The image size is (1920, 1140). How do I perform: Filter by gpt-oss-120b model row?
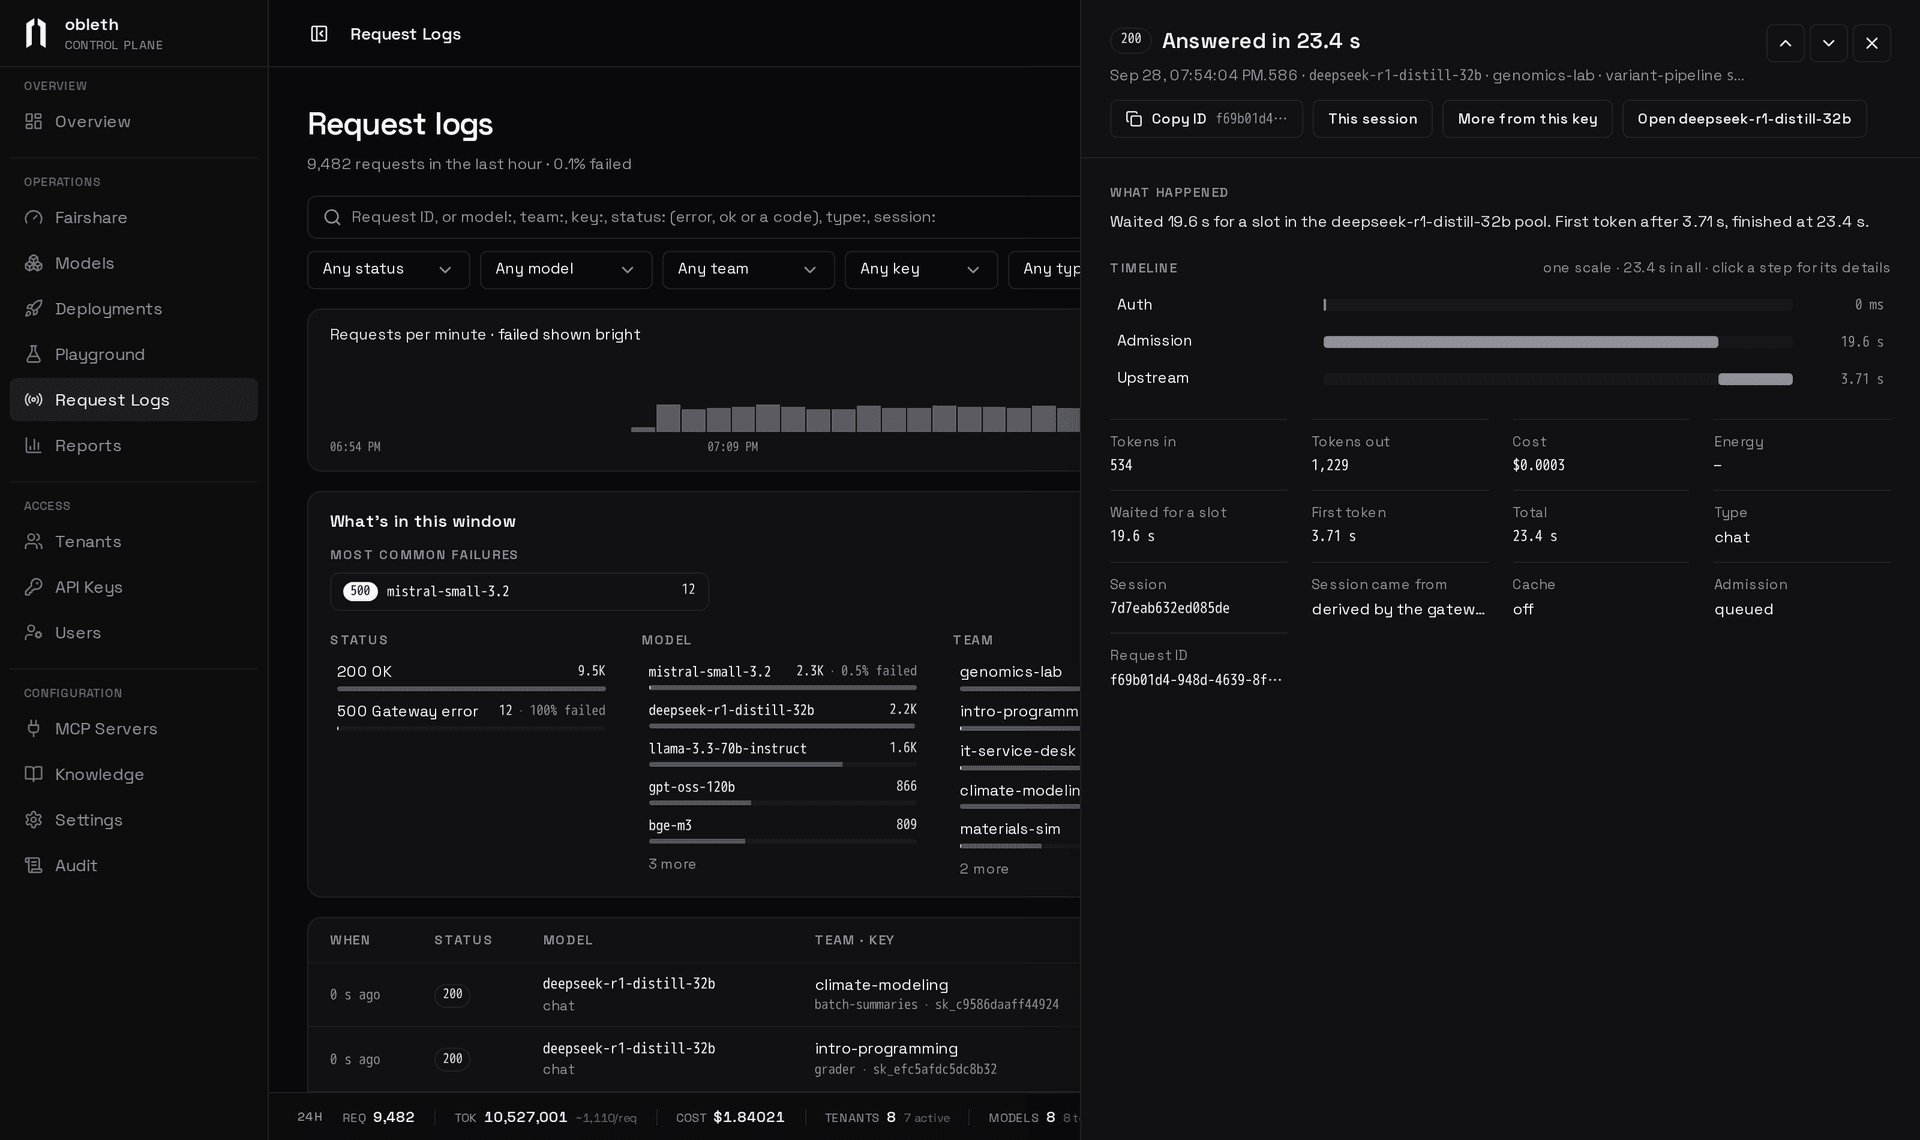782,791
